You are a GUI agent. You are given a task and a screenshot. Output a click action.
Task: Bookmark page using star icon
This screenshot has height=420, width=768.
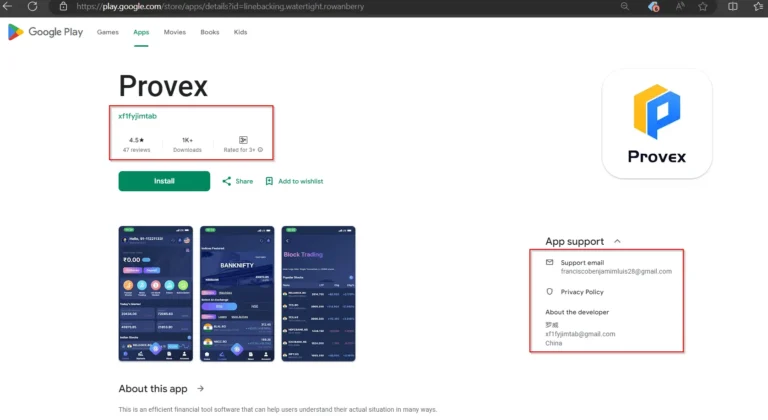(x=703, y=6)
